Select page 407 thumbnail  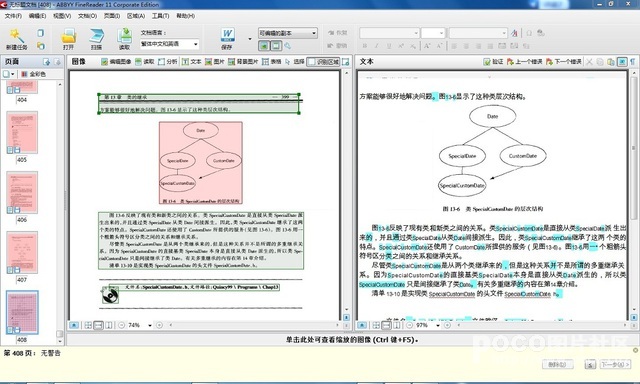click(x=22, y=252)
